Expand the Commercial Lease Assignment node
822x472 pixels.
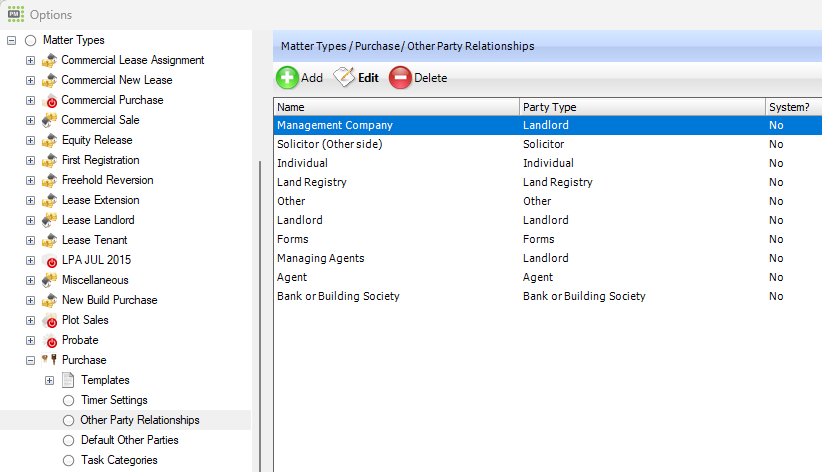point(30,60)
